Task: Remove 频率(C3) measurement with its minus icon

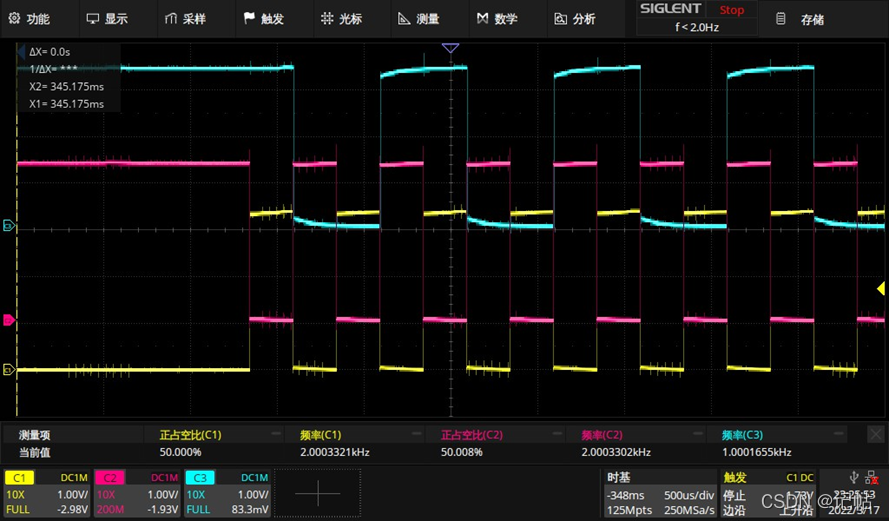Action: [839, 434]
